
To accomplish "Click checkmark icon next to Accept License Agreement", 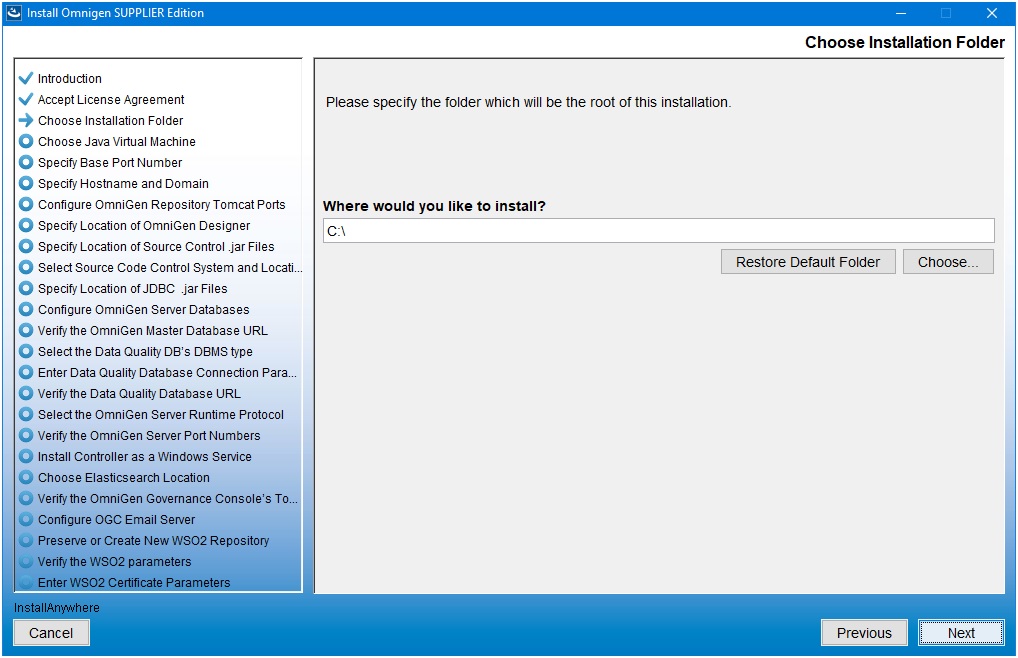I will click(x=26, y=99).
